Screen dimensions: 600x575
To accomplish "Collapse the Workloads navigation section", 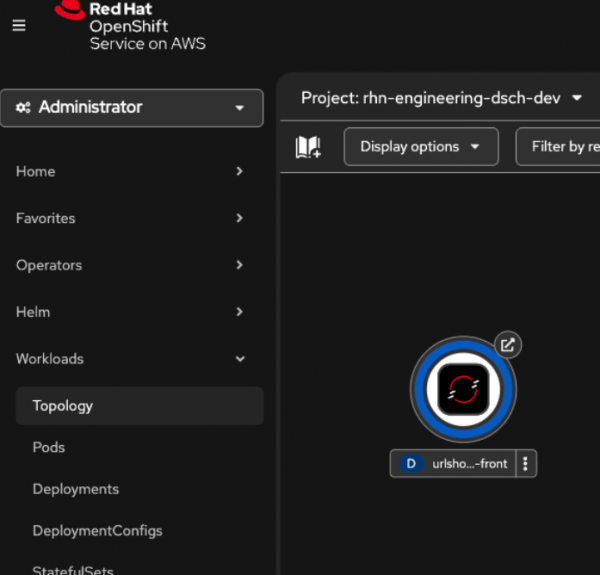I will click(130, 359).
